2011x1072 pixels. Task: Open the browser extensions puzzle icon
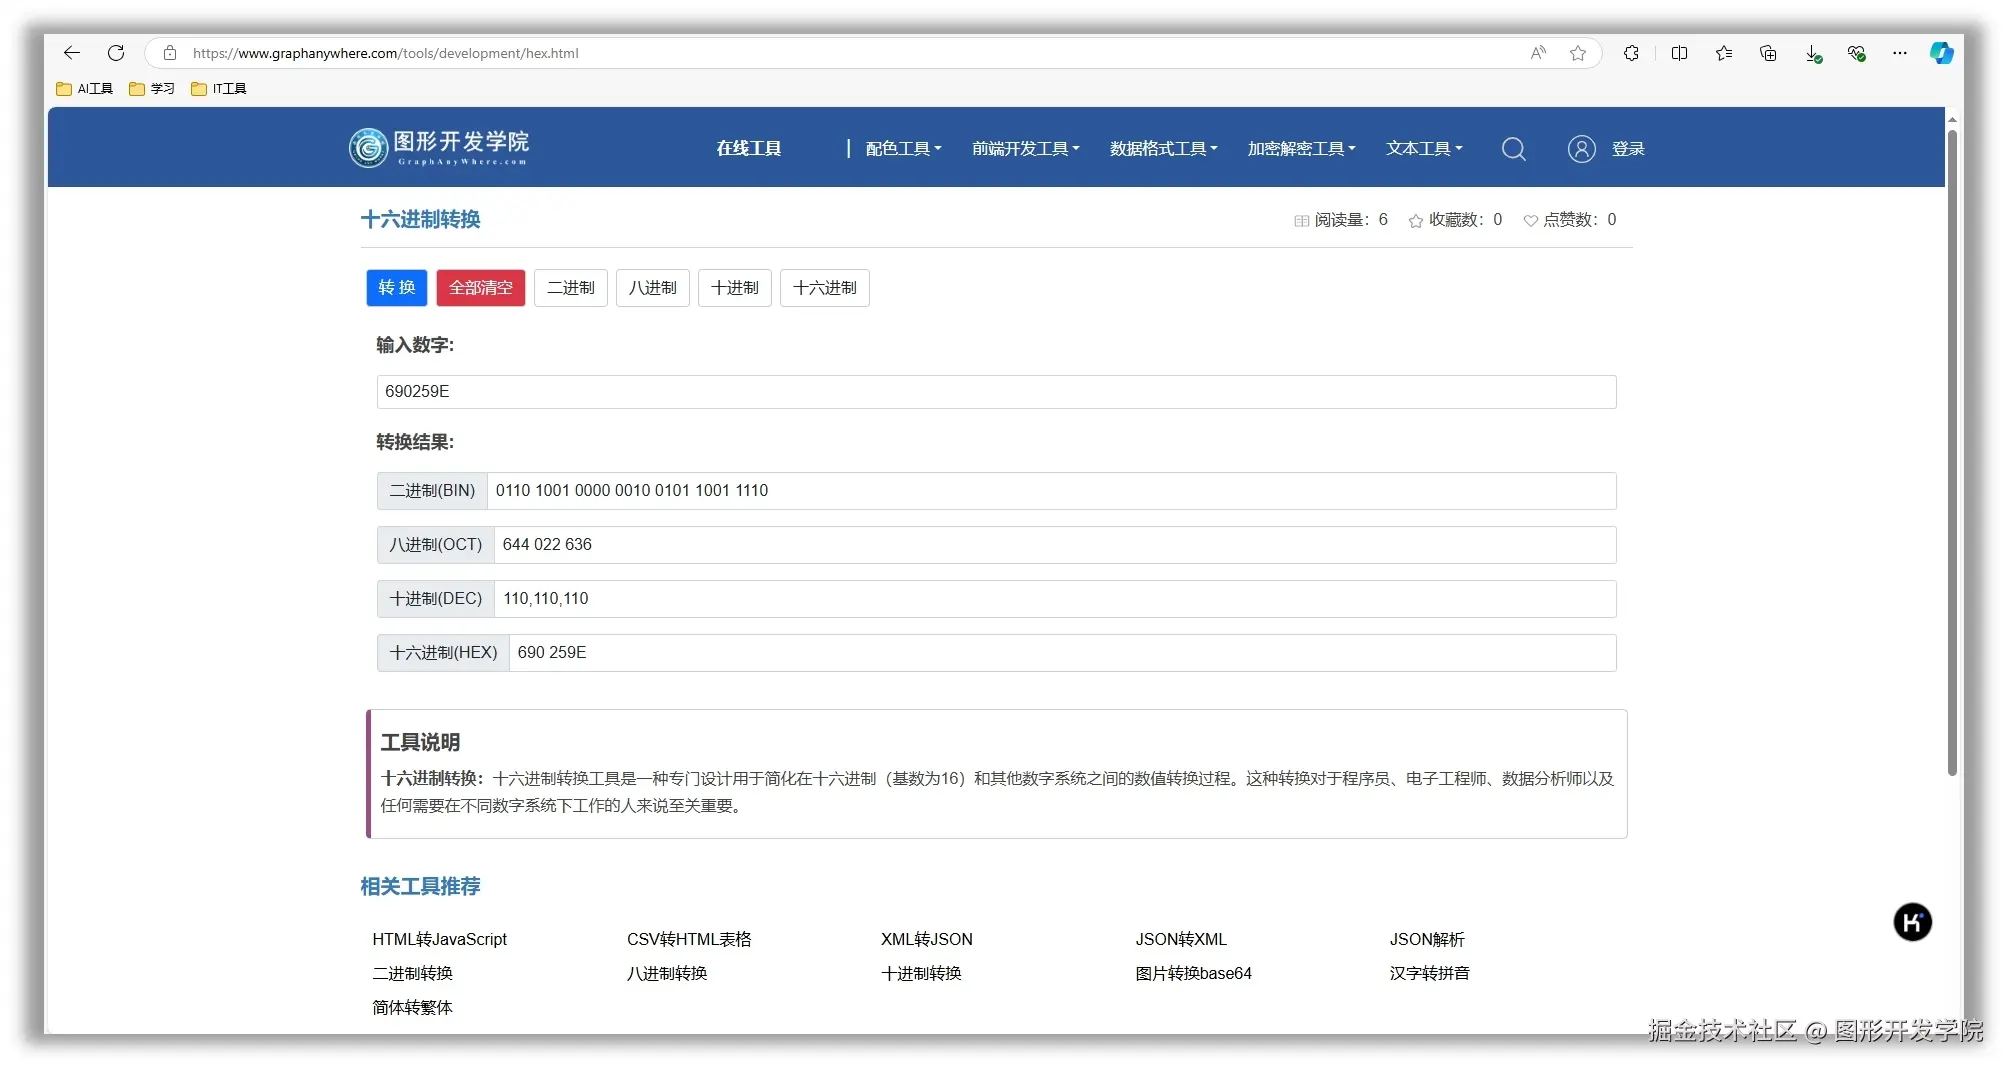(x=1631, y=53)
